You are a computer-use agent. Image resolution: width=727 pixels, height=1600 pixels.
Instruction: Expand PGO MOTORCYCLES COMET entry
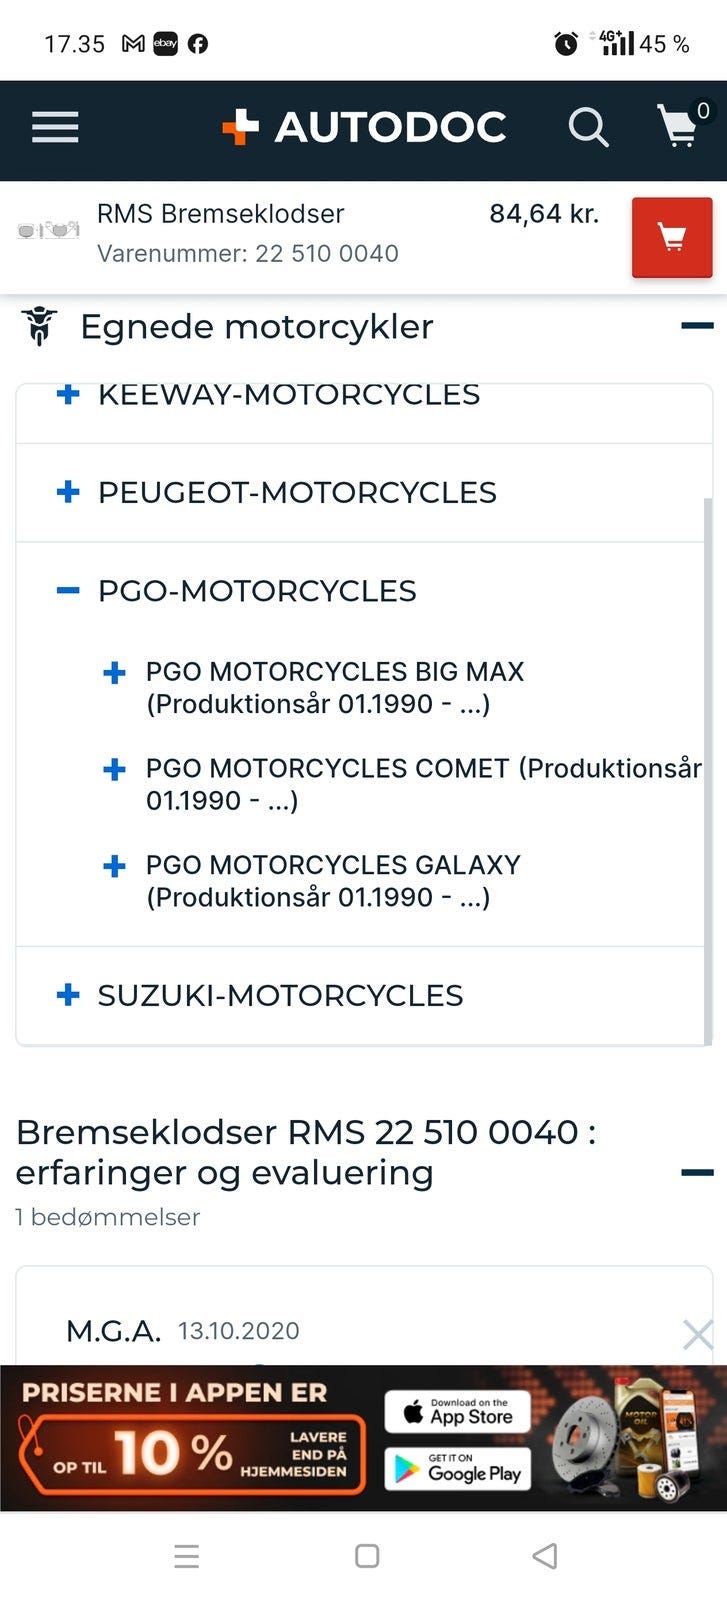click(x=115, y=769)
